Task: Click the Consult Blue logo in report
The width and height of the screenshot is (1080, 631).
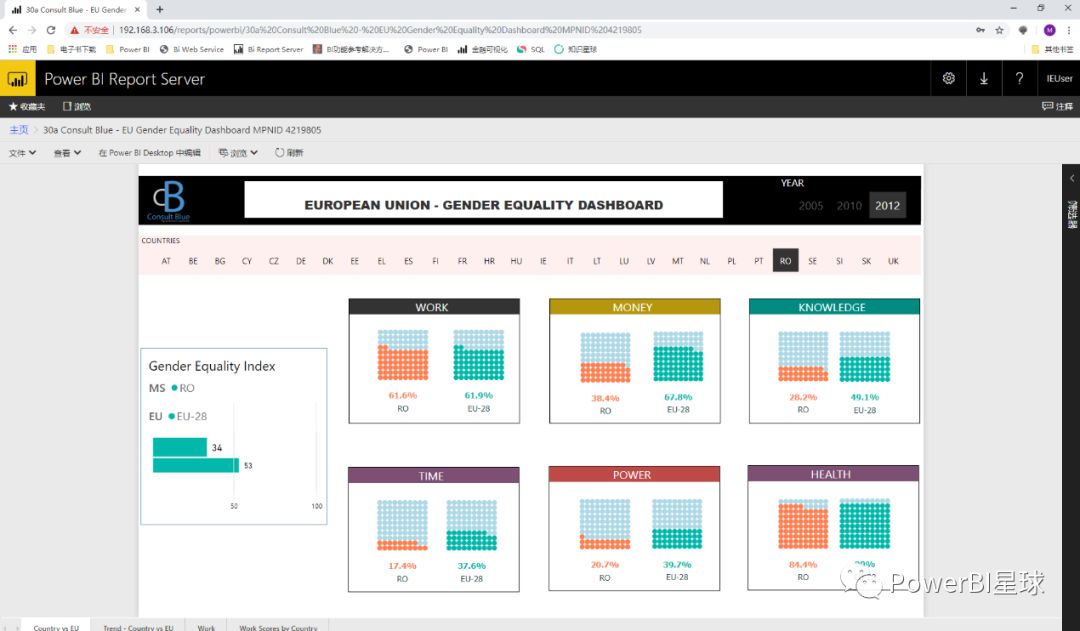Action: 168,200
